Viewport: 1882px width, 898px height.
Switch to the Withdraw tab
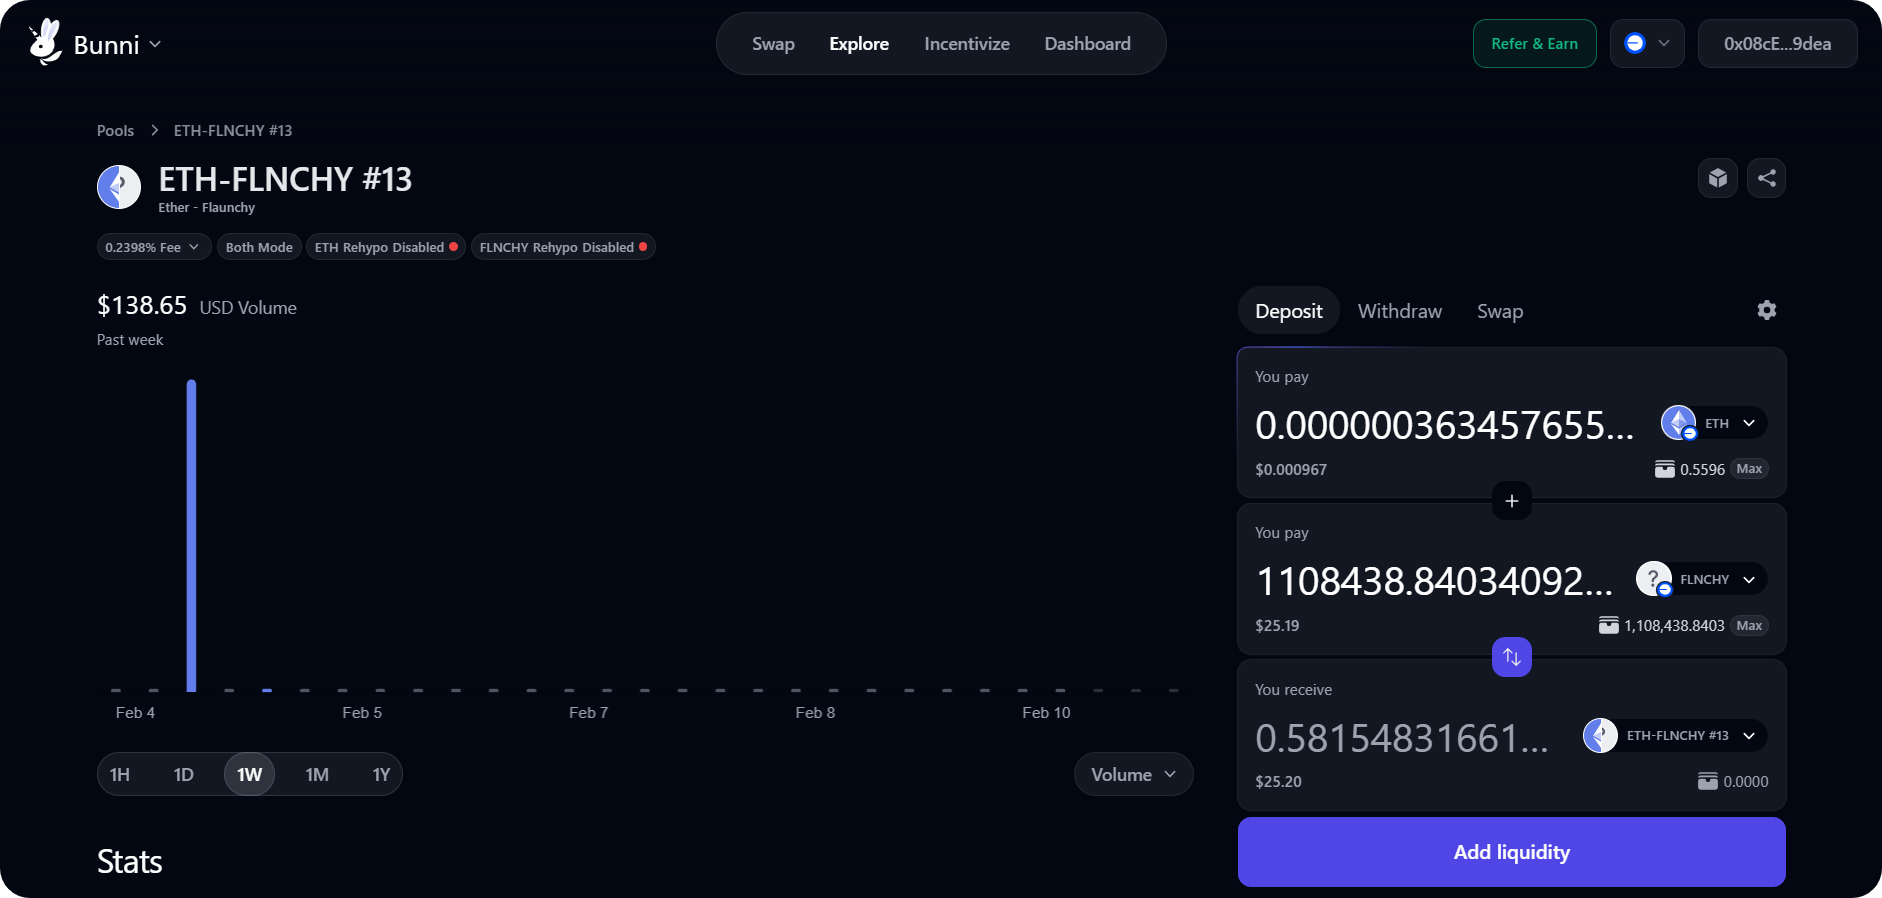pos(1399,311)
